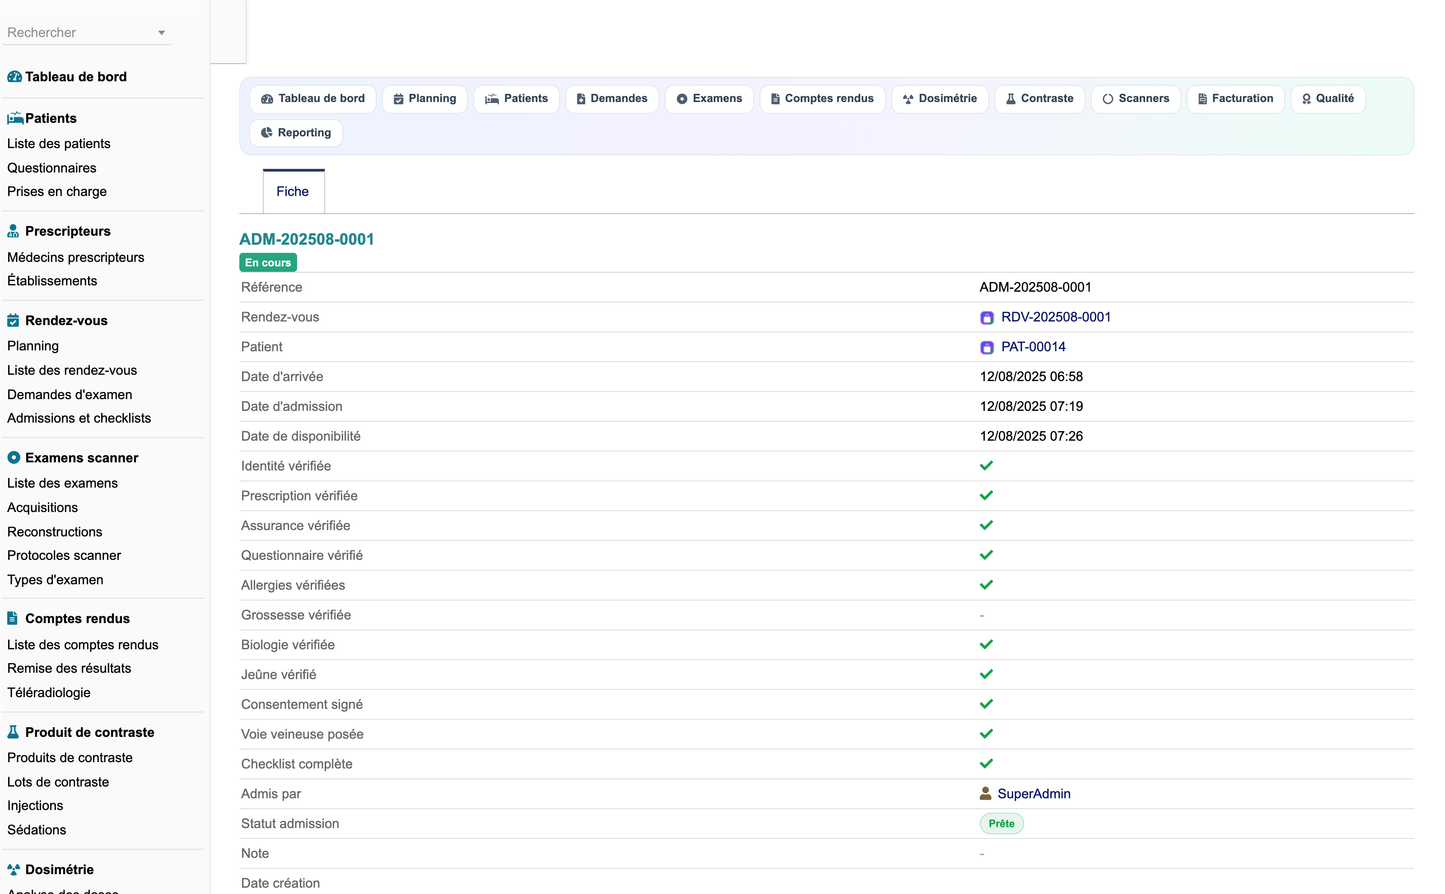Click the Produit de contraste flask icon
Screen dimensions: 1445x894
13,732
